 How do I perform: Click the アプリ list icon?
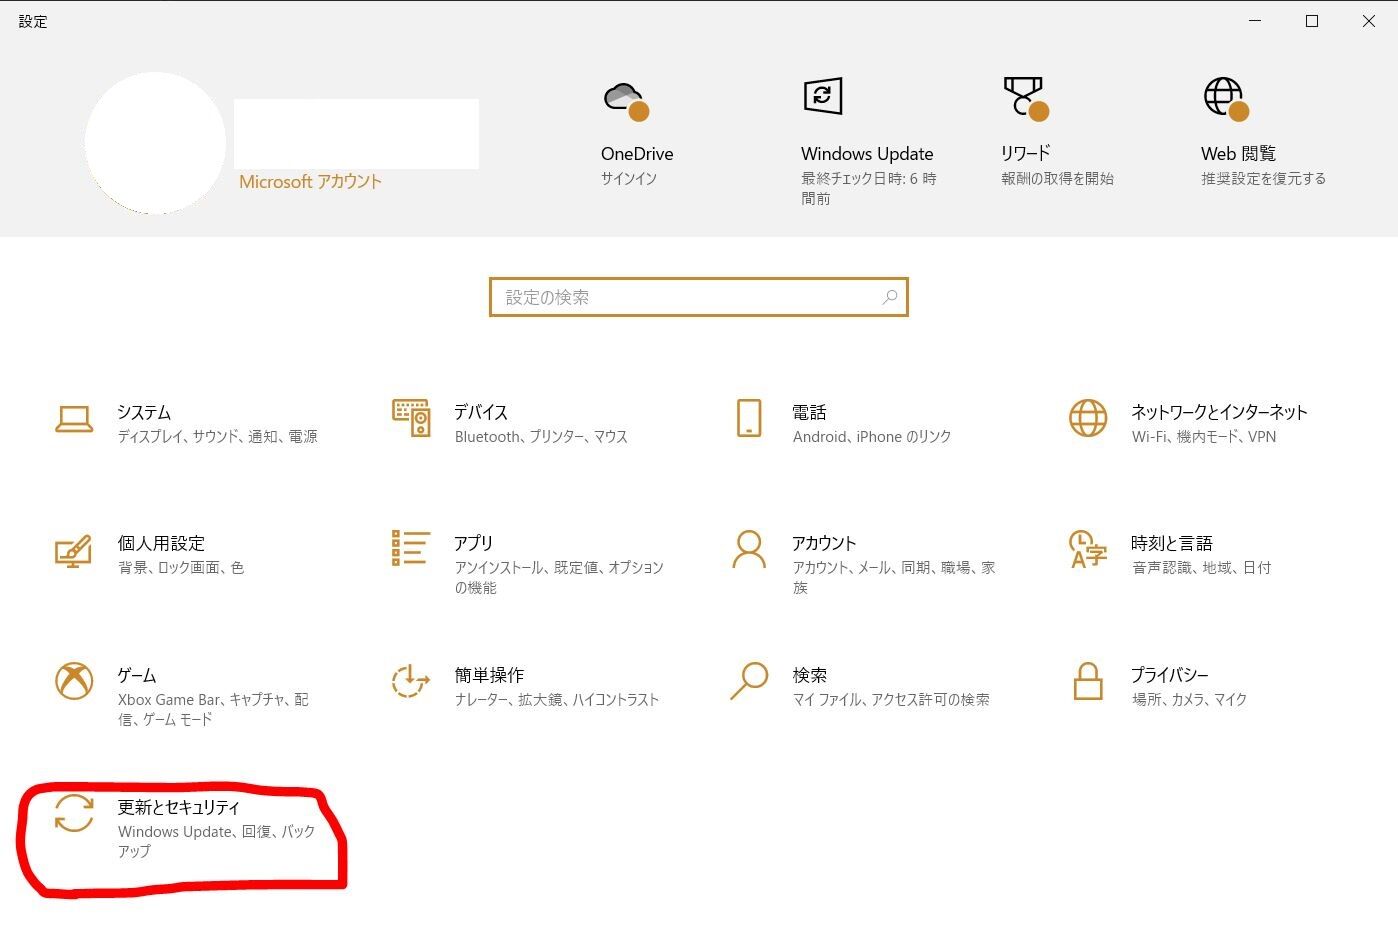coord(411,548)
